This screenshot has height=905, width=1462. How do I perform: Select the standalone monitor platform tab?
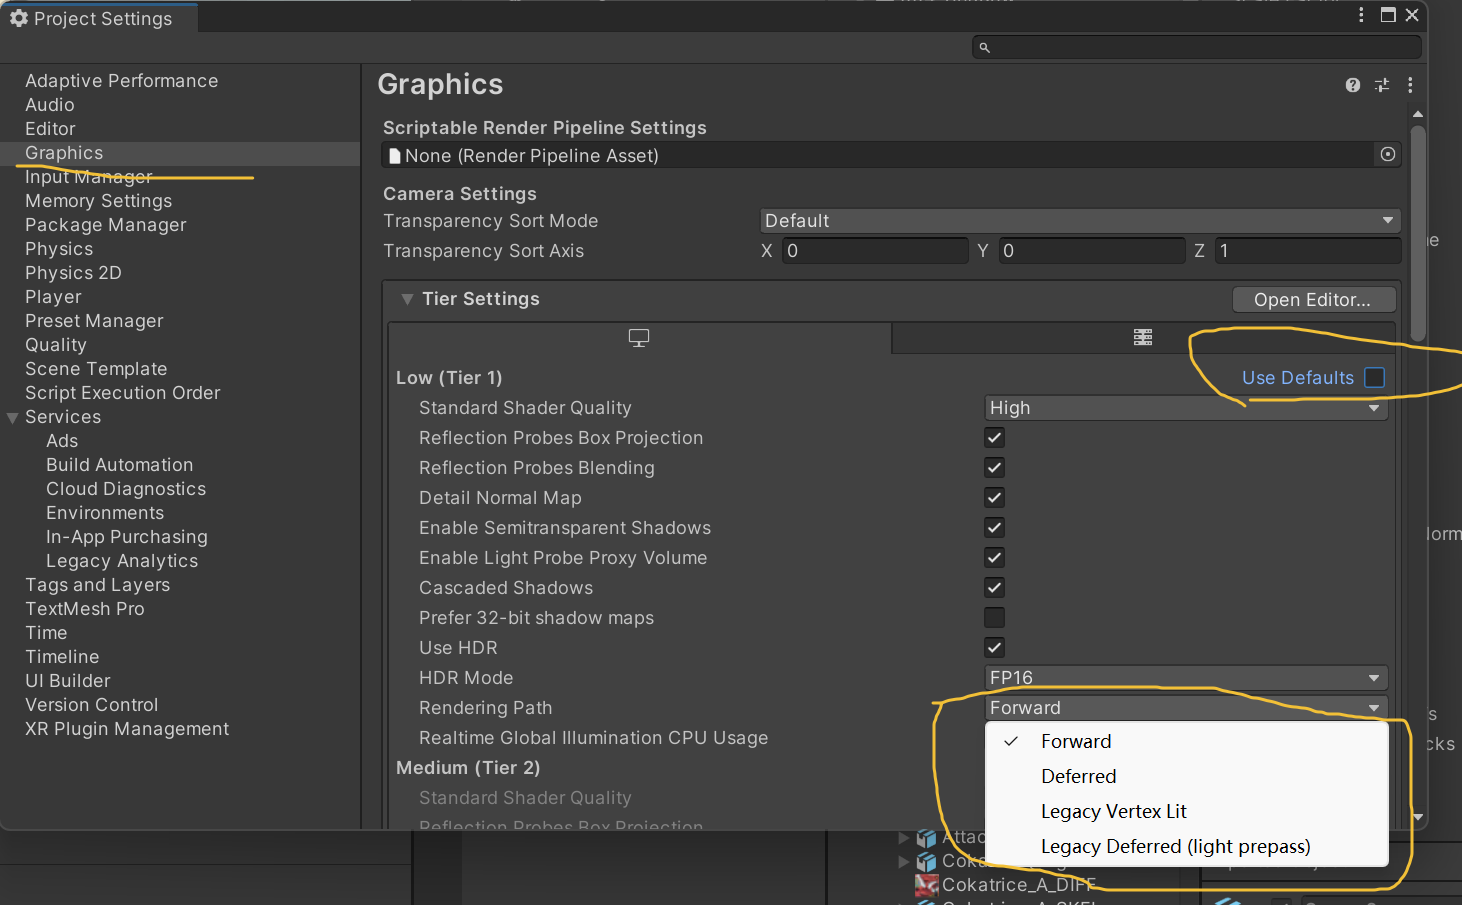coord(639,338)
